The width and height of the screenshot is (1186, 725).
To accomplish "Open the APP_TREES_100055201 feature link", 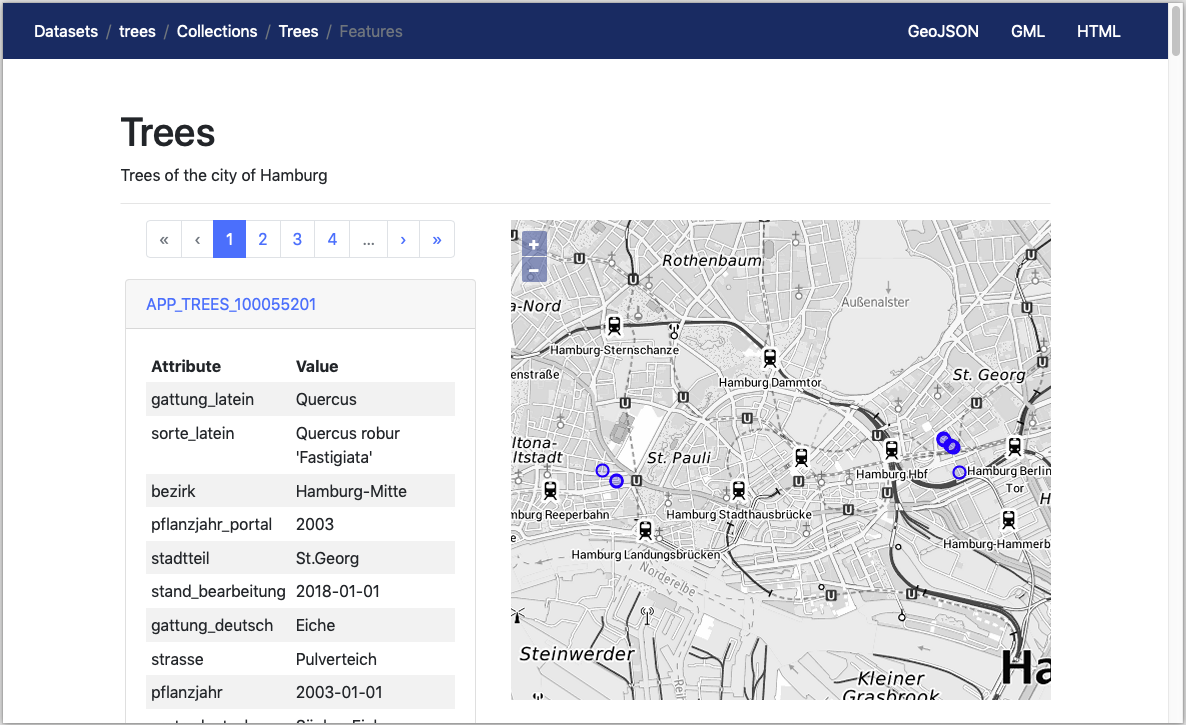I will [x=231, y=304].
